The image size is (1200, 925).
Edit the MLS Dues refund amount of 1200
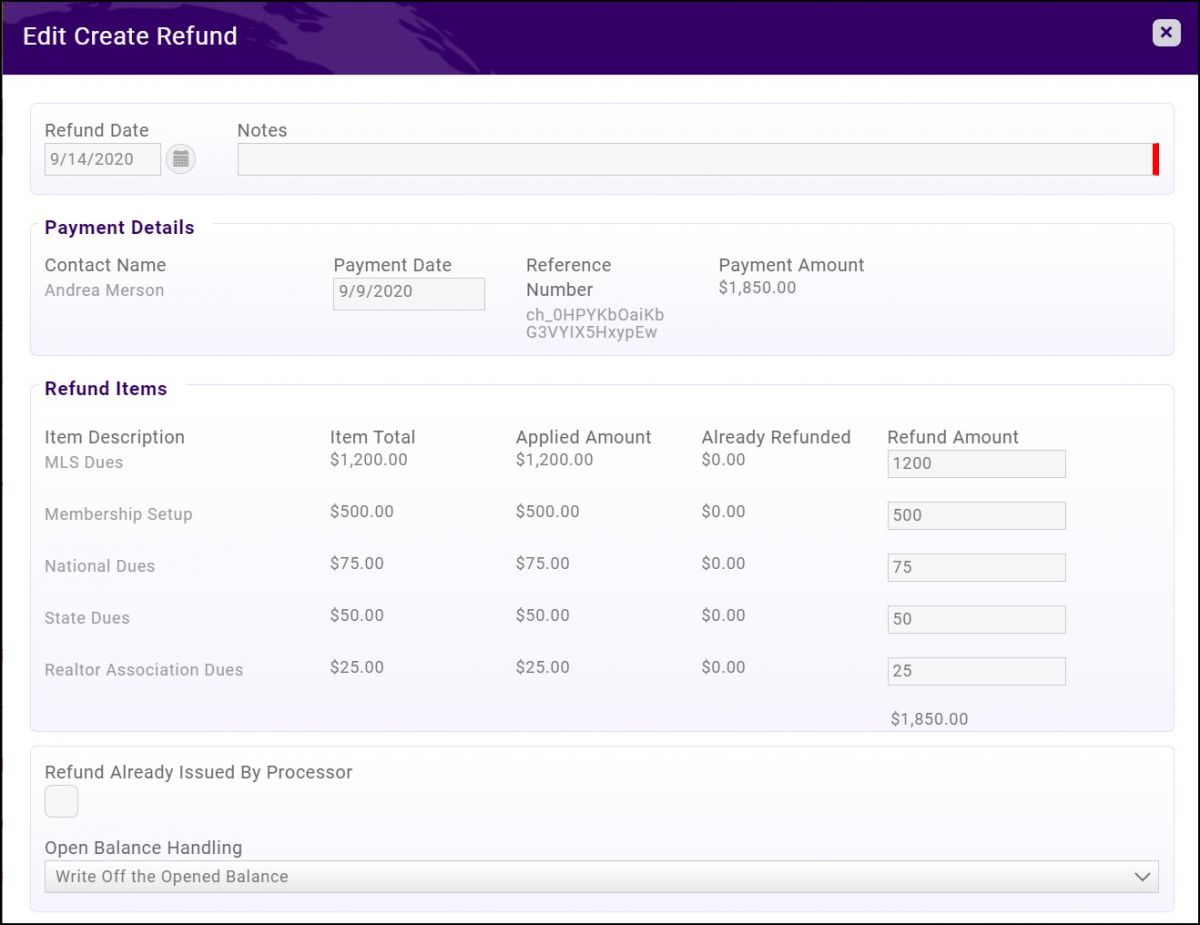coord(975,463)
